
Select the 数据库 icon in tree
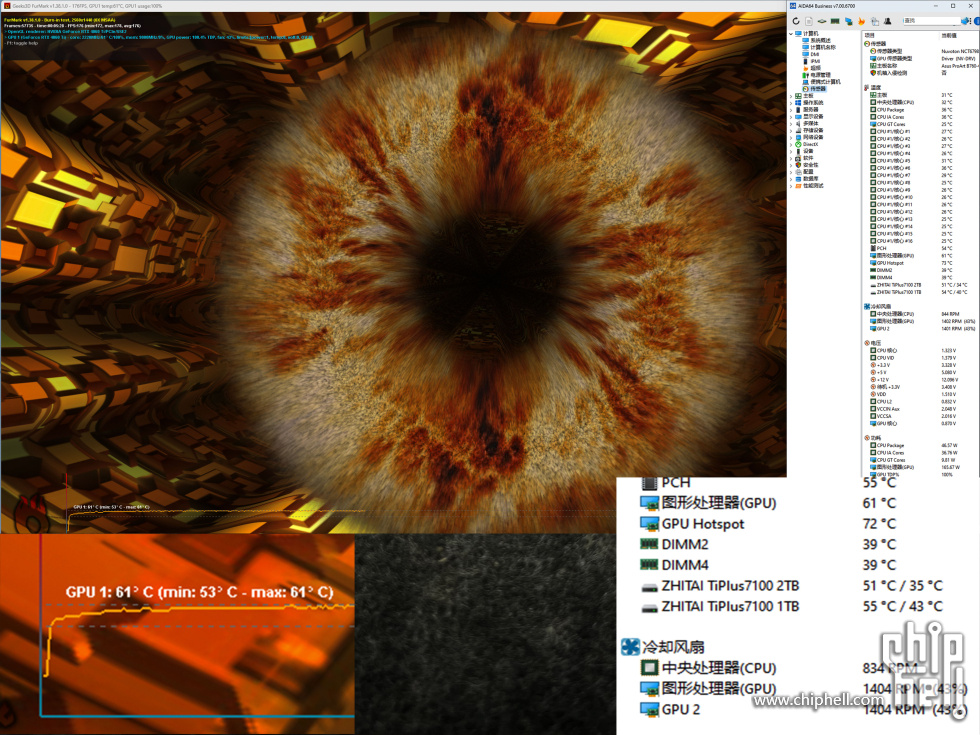[x=799, y=178]
